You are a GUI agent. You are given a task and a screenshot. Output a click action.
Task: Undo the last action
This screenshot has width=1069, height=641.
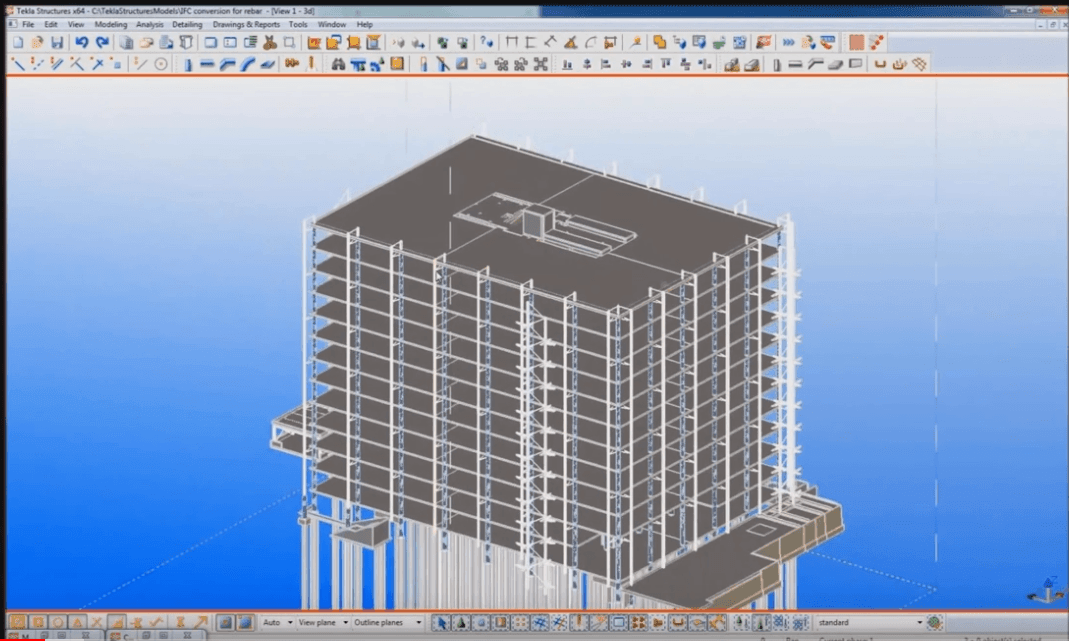click(82, 42)
